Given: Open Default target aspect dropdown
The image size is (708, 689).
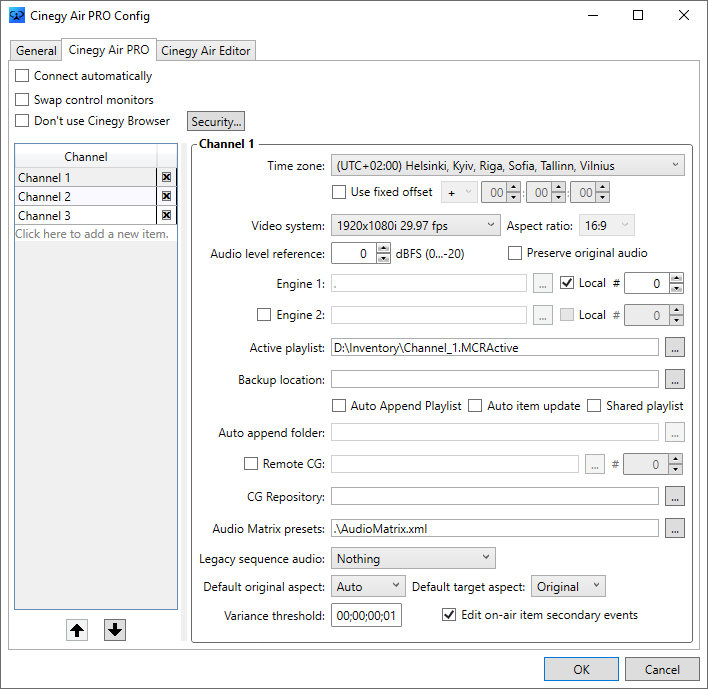Looking at the screenshot, I should (x=568, y=586).
